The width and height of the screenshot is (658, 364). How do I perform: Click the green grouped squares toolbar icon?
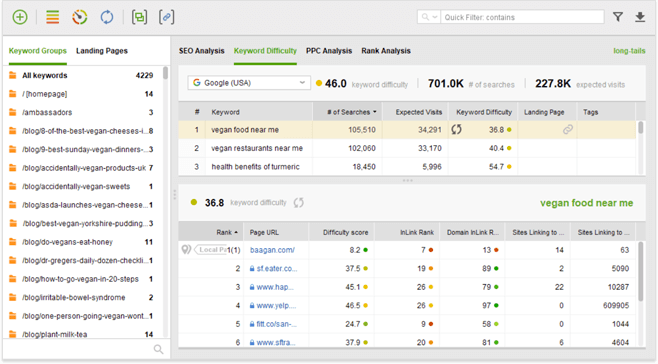[139, 17]
